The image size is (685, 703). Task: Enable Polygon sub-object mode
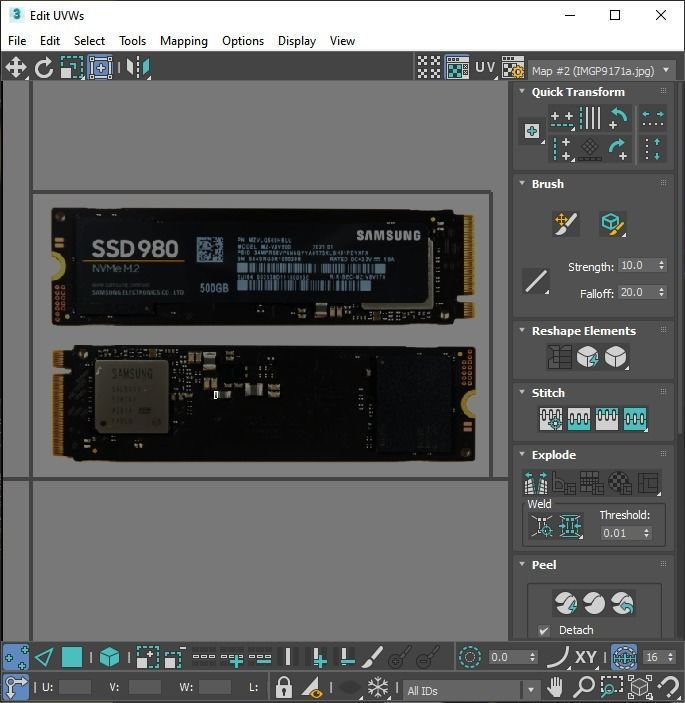click(72, 657)
